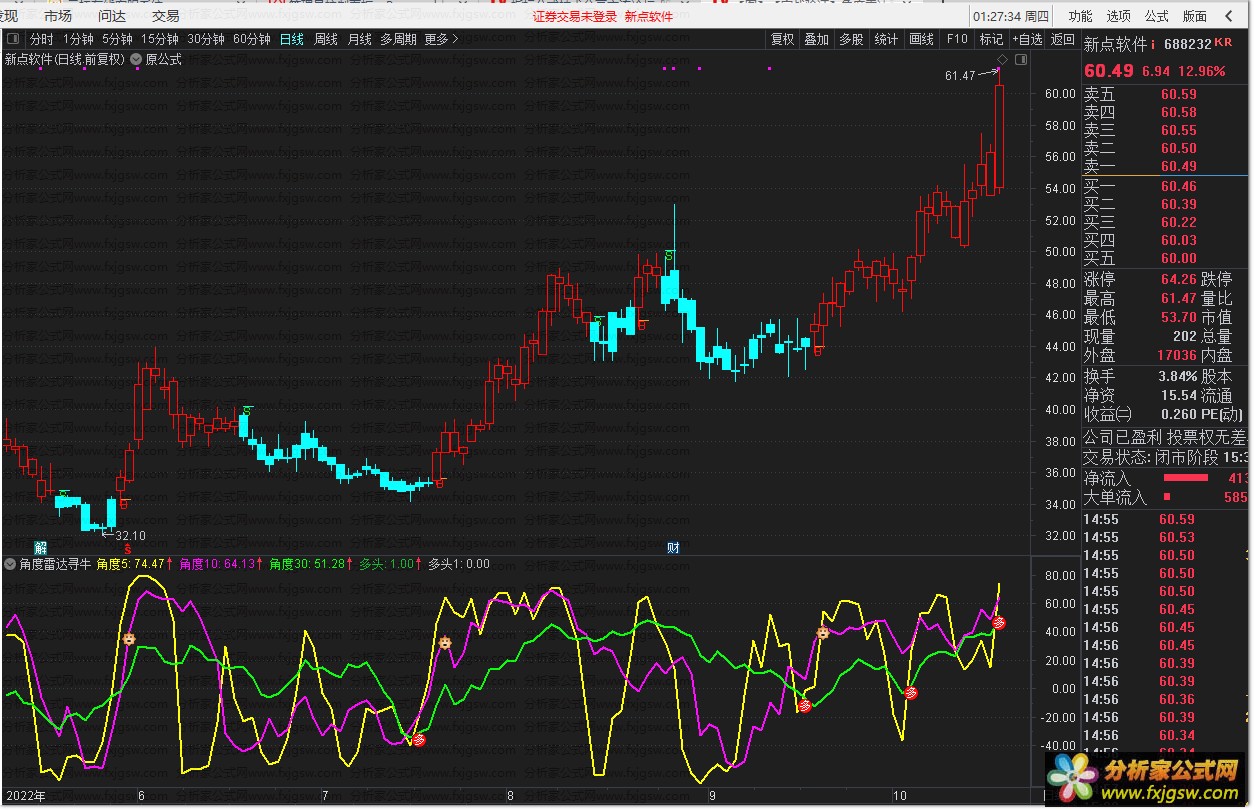Click the 多股 multi-stock button
Viewport: 1255px width, 810px height.
click(852, 39)
